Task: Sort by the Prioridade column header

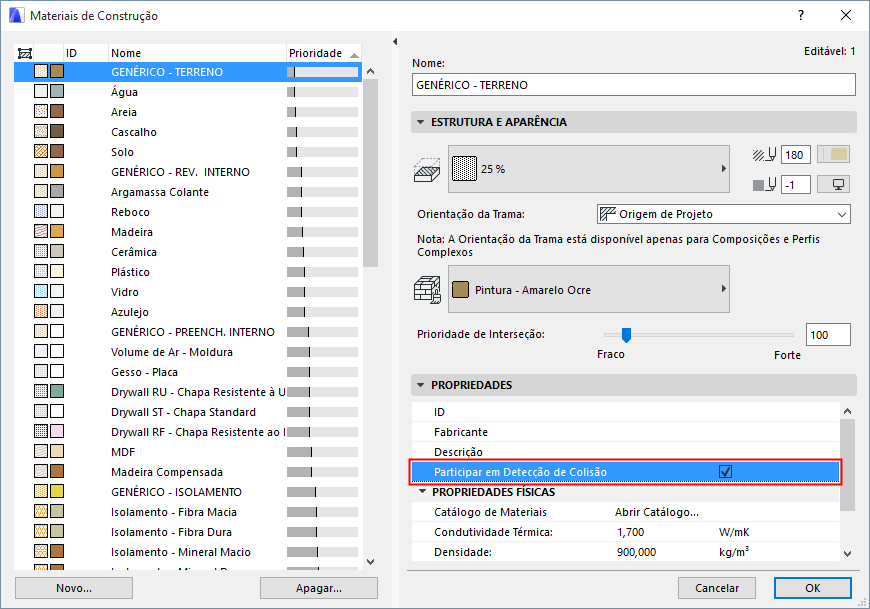Action: click(323, 53)
